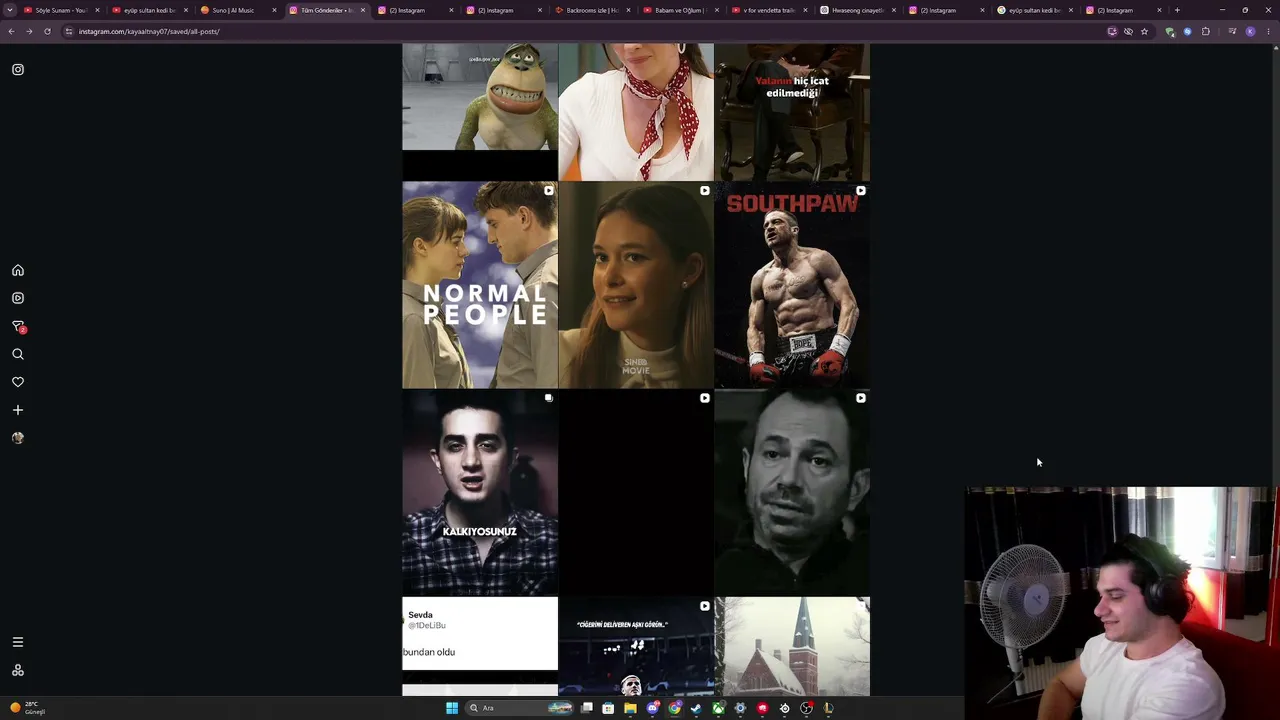
Task: Open the Chrome three-dot menu
Action: coord(1269,31)
